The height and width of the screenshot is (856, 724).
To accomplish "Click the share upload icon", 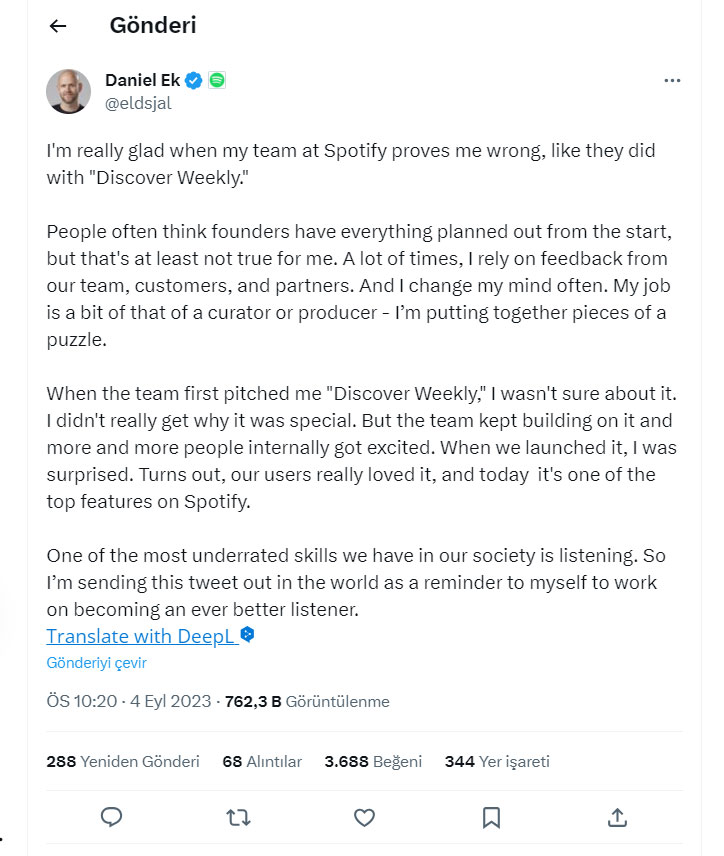I will pos(618,817).
